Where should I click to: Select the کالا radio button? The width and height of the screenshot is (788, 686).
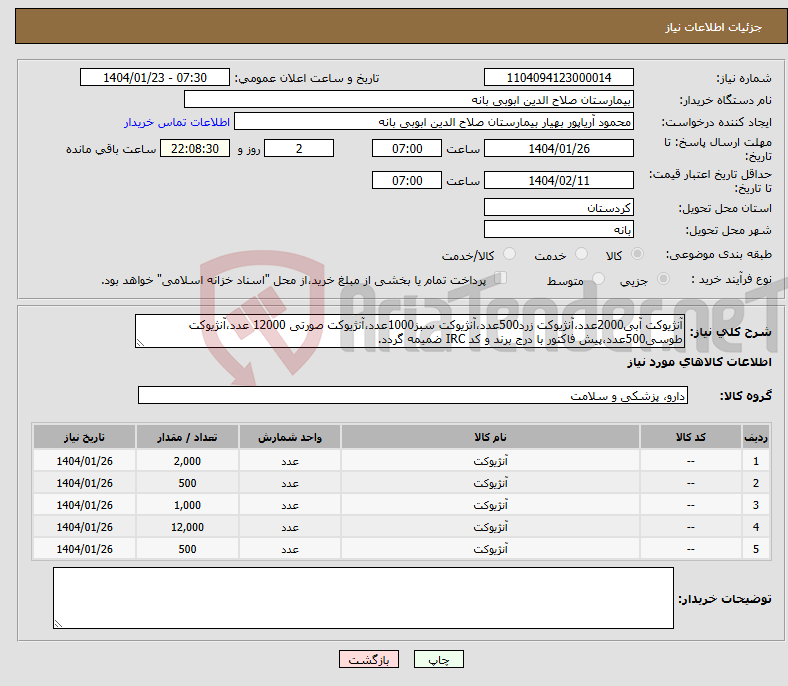click(638, 255)
